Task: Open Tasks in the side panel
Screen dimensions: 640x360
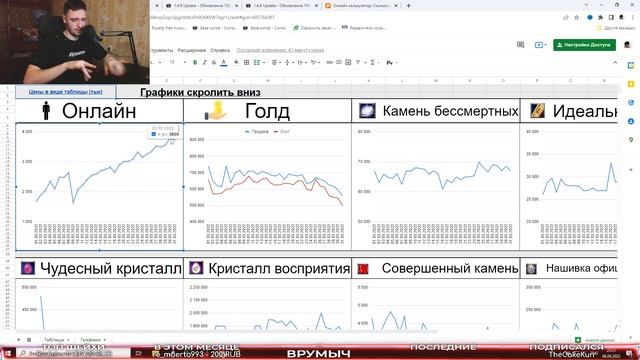Action: pos(631,103)
